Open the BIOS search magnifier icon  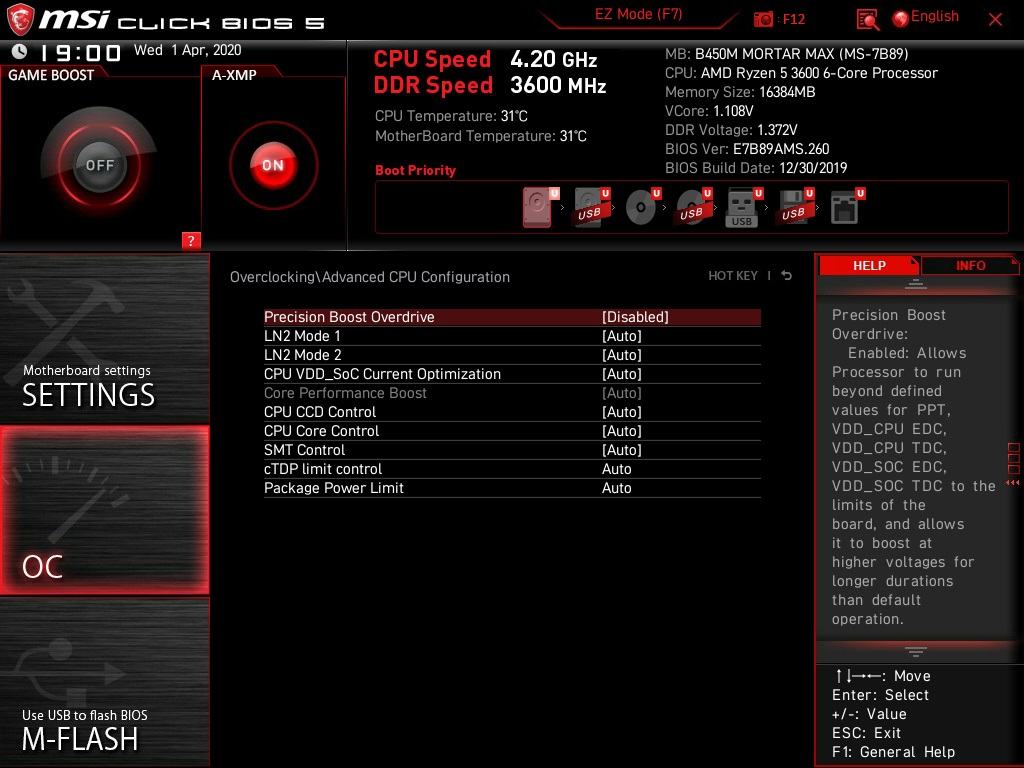[867, 20]
